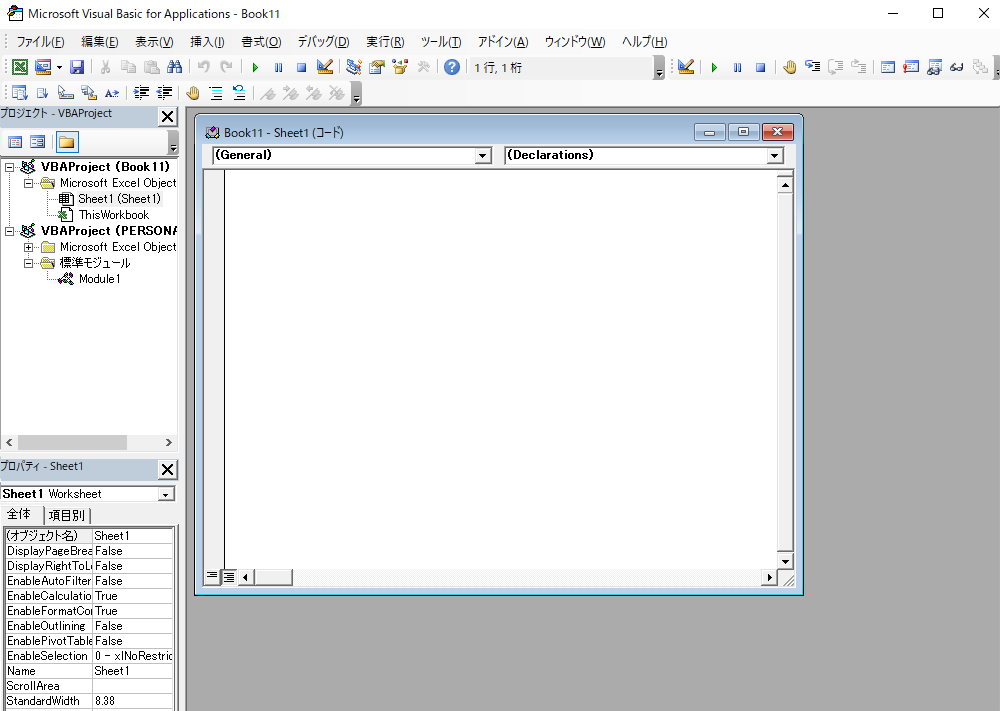Switch to Procedure View in the code window

point(212,577)
